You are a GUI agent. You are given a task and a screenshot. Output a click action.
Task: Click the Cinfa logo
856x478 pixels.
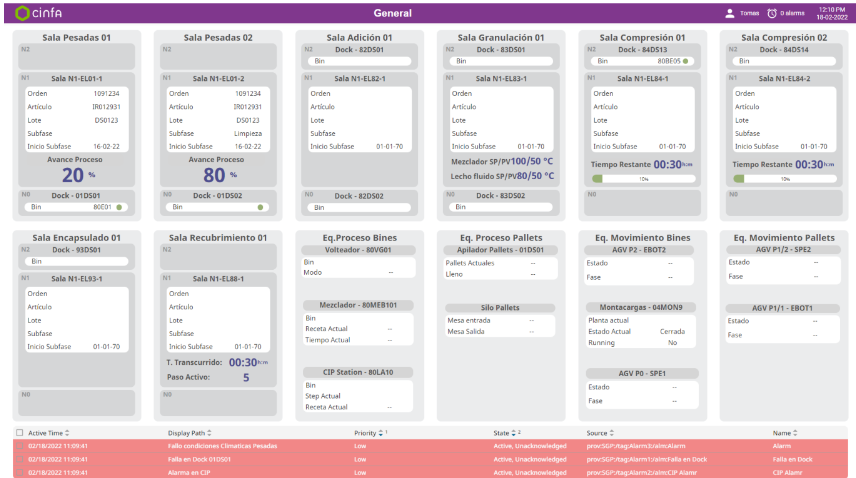pyautogui.click(x=38, y=13)
